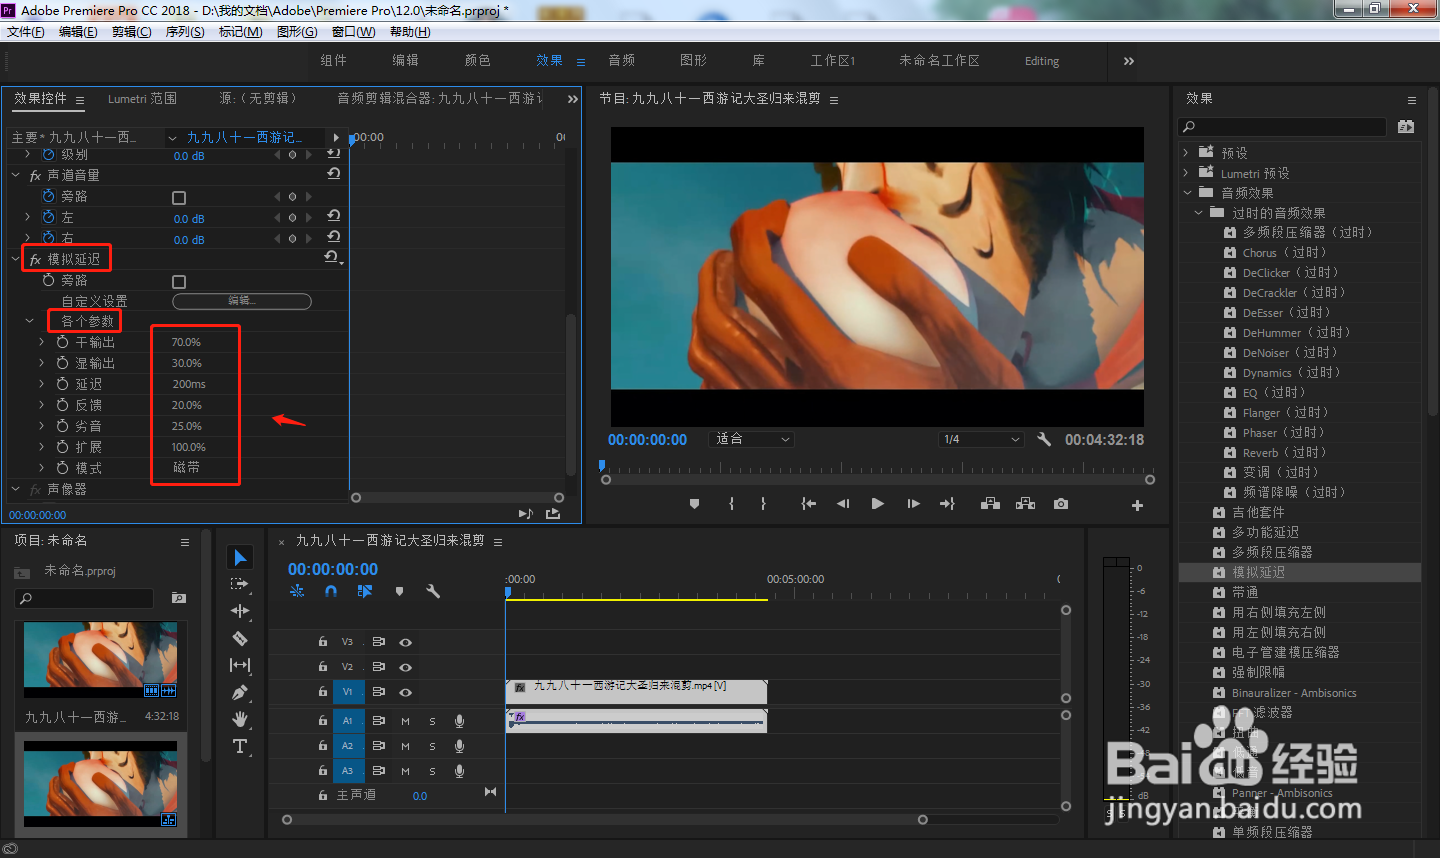Open the 剪辑(C) menu

[132, 32]
